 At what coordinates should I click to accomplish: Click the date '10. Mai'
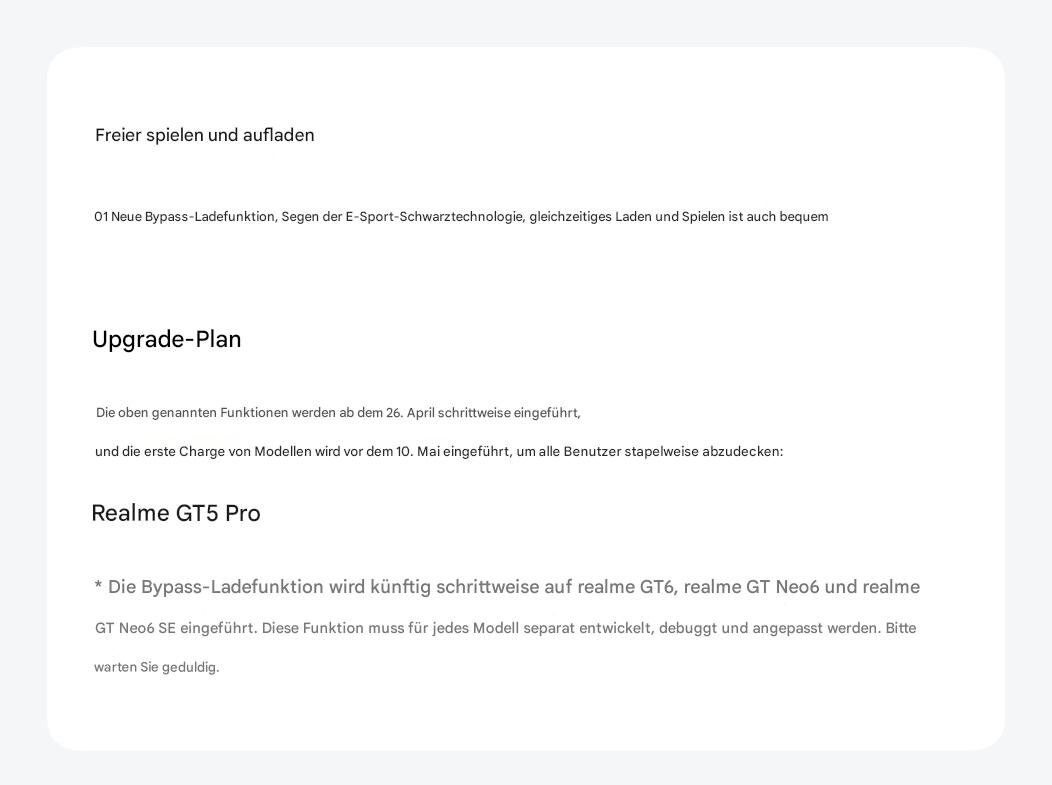click(418, 452)
